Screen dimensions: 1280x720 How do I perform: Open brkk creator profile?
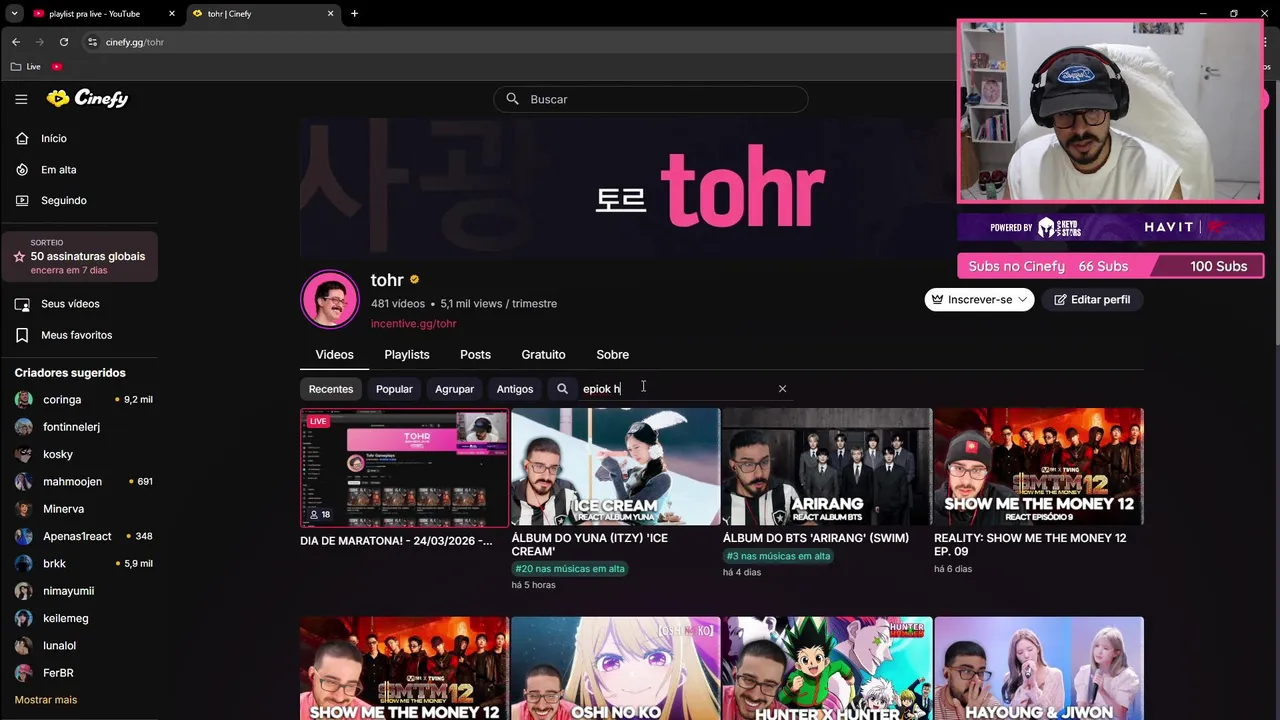54,563
